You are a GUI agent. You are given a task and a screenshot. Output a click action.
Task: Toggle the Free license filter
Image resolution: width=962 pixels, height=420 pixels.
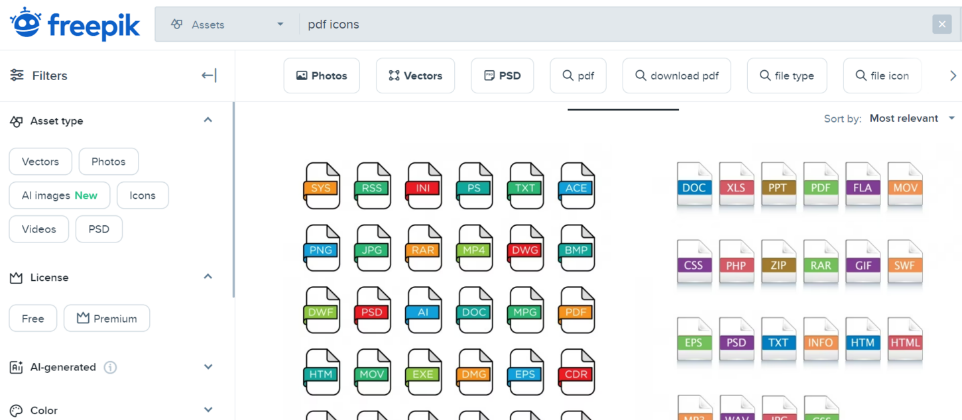[x=33, y=319]
